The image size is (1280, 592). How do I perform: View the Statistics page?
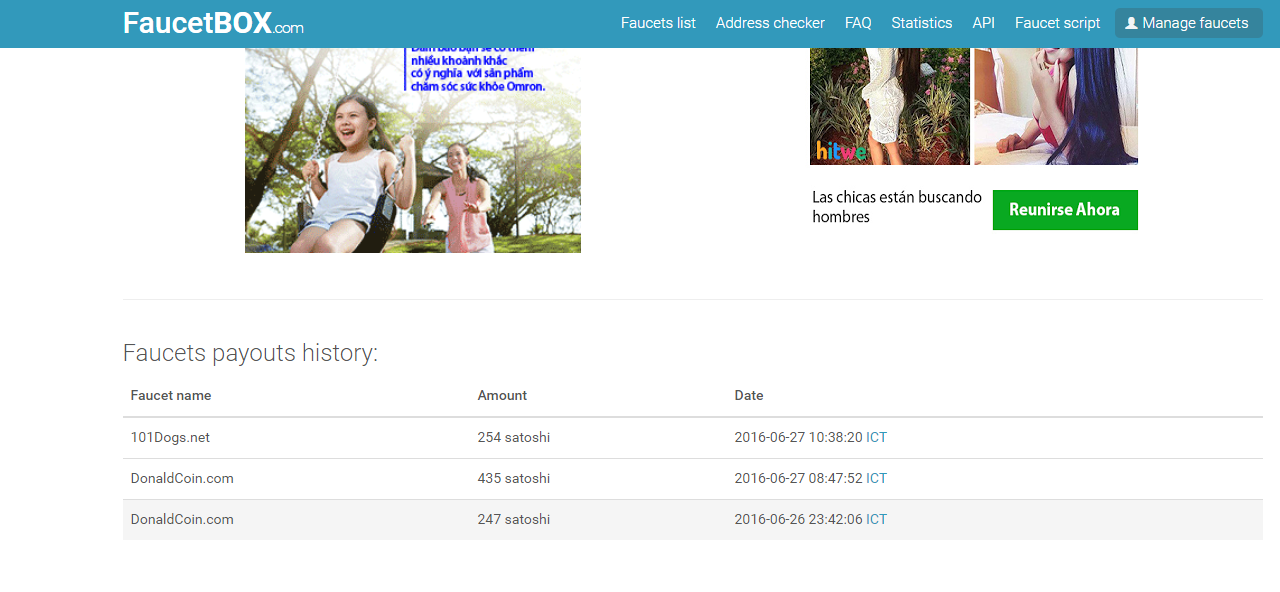click(922, 23)
